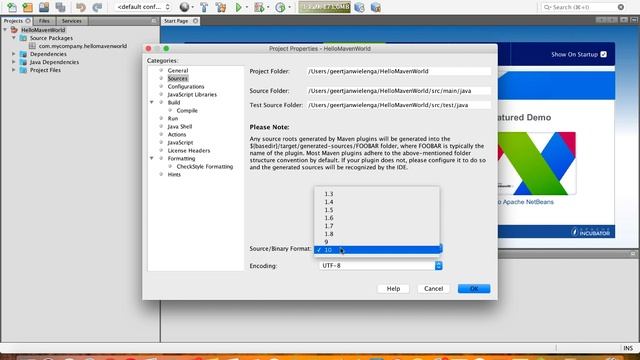The height and width of the screenshot is (360, 640).
Task: Open the Encoding UTF-8 dropdown
Action: [380, 266]
